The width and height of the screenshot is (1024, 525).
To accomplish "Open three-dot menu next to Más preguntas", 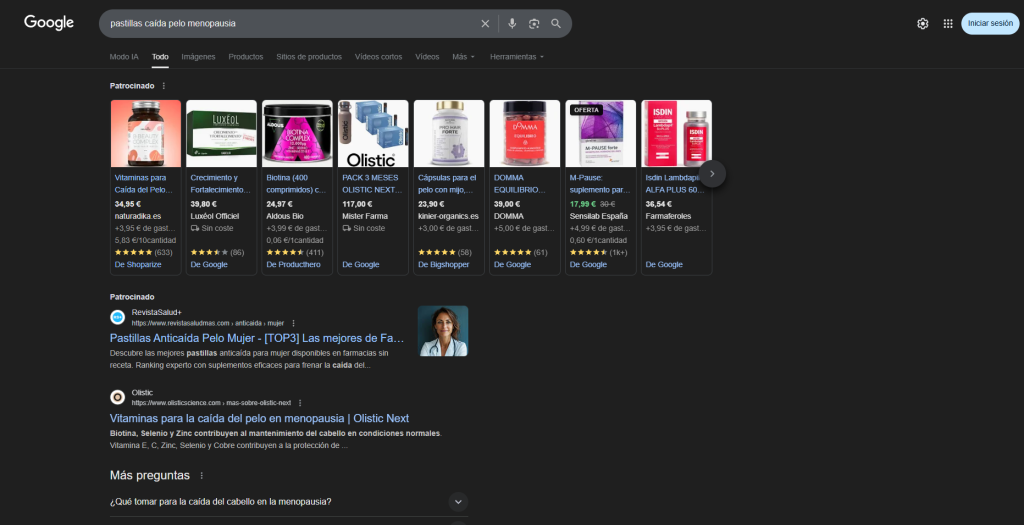I will (201, 476).
